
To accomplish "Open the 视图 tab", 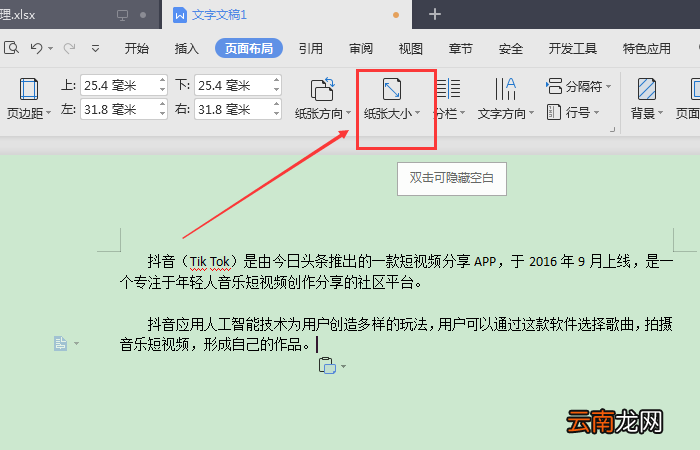I will coord(411,48).
